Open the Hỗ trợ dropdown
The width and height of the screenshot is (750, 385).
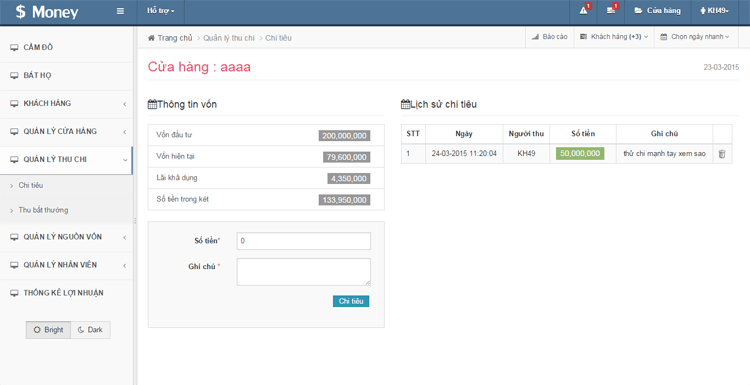click(x=160, y=11)
